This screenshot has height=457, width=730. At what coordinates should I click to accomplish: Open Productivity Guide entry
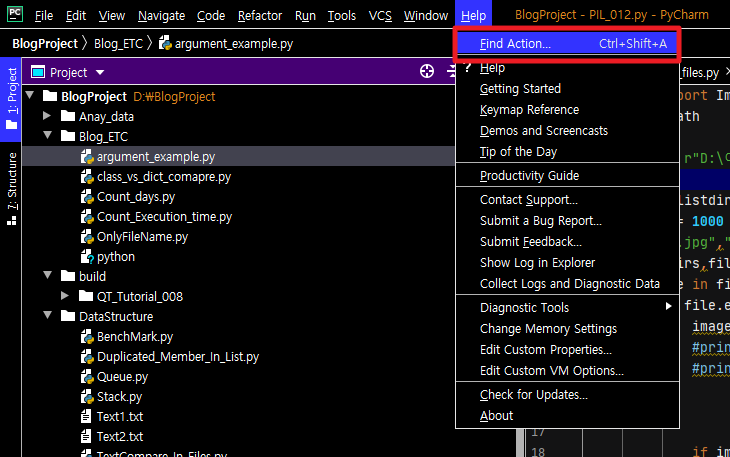point(568,175)
